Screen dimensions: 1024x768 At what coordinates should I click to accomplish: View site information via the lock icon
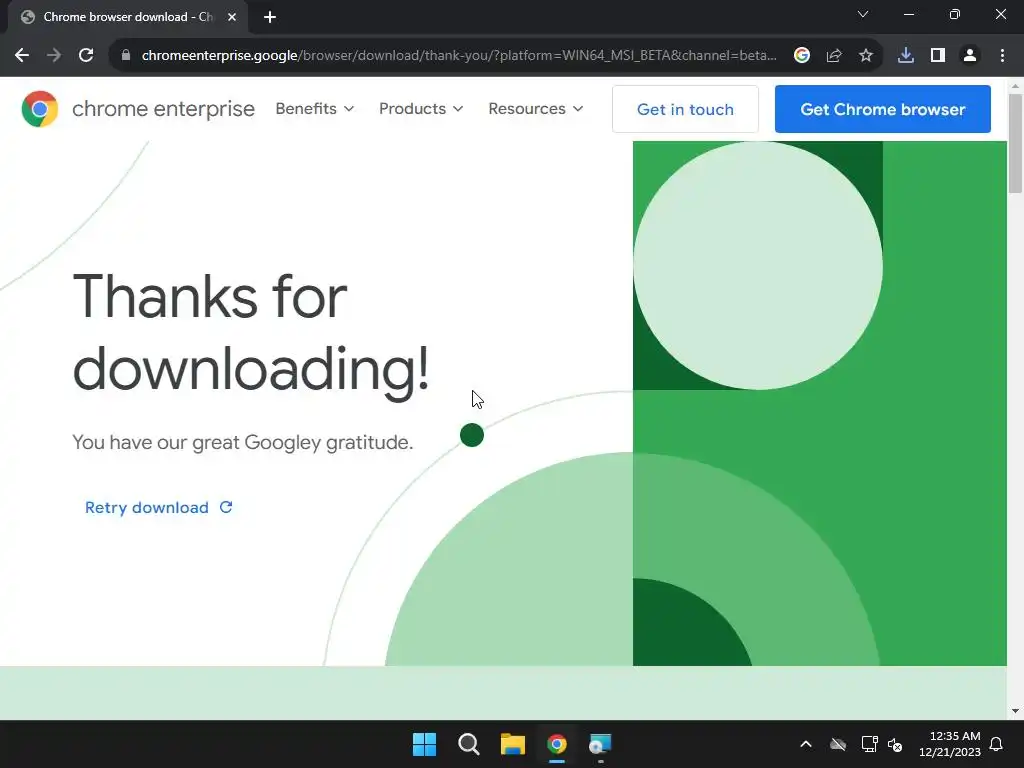point(126,56)
